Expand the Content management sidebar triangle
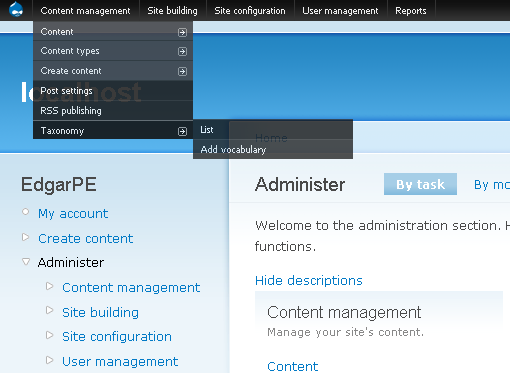 coord(50,286)
